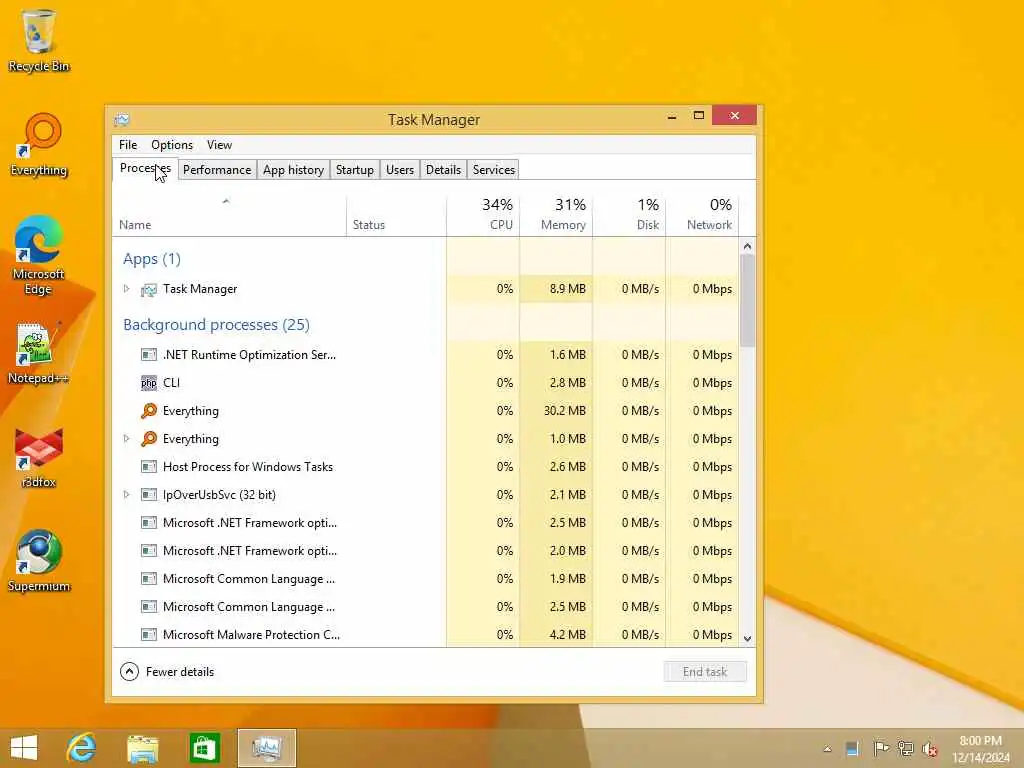This screenshot has height=768, width=1024.
Task: Click the Background processes (25) heading
Action: coord(216,325)
